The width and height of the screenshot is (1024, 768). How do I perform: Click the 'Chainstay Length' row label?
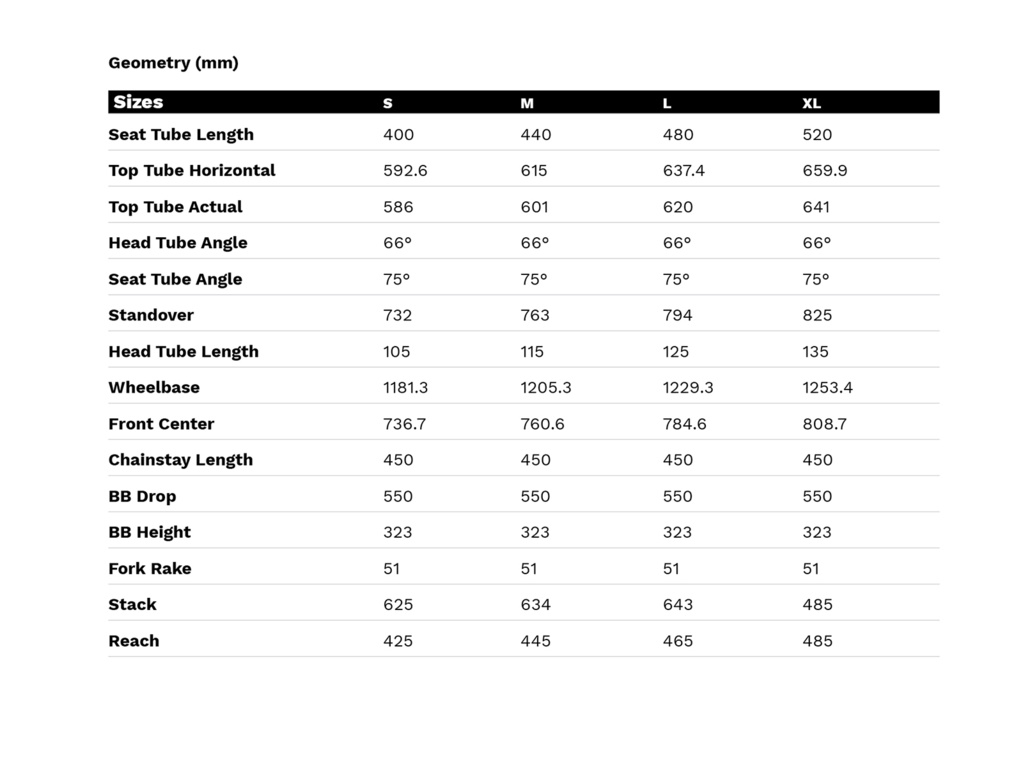pos(181,460)
